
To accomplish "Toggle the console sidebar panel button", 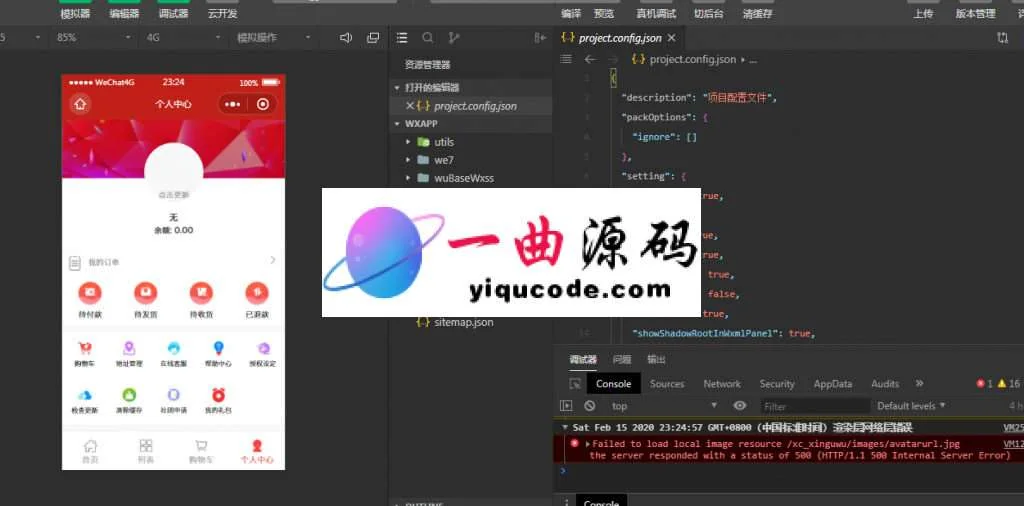I will pyautogui.click(x=566, y=406).
